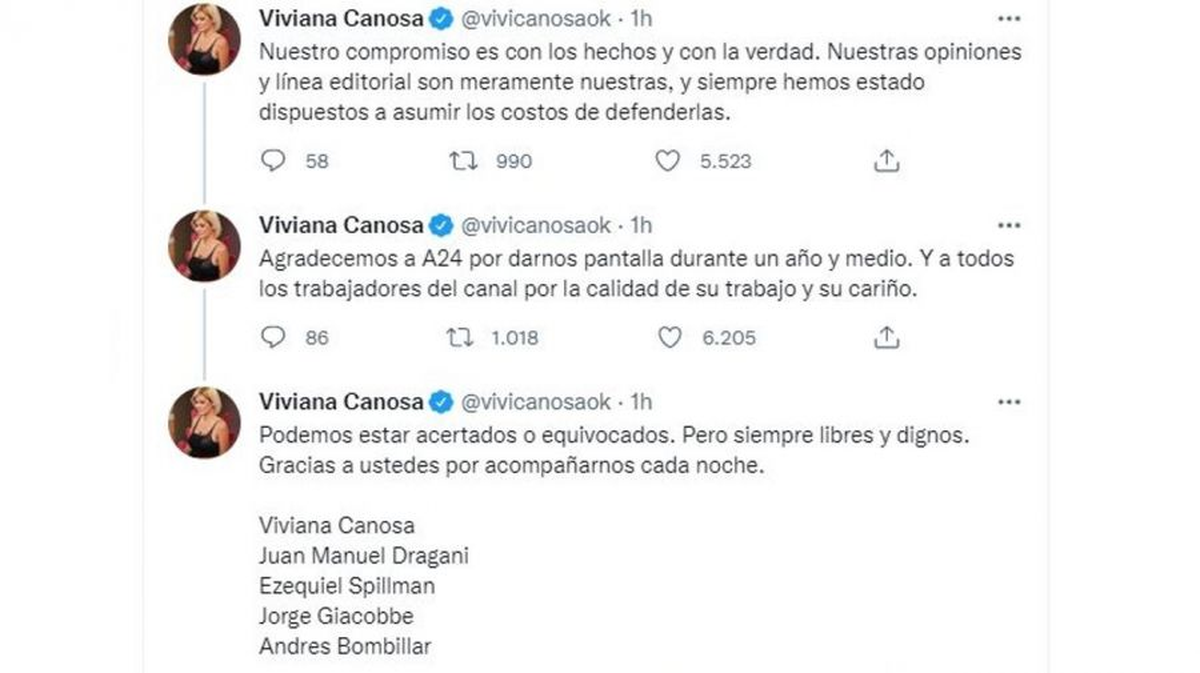Open more options on first tweet
1200x673 pixels.
[x=1010, y=19]
